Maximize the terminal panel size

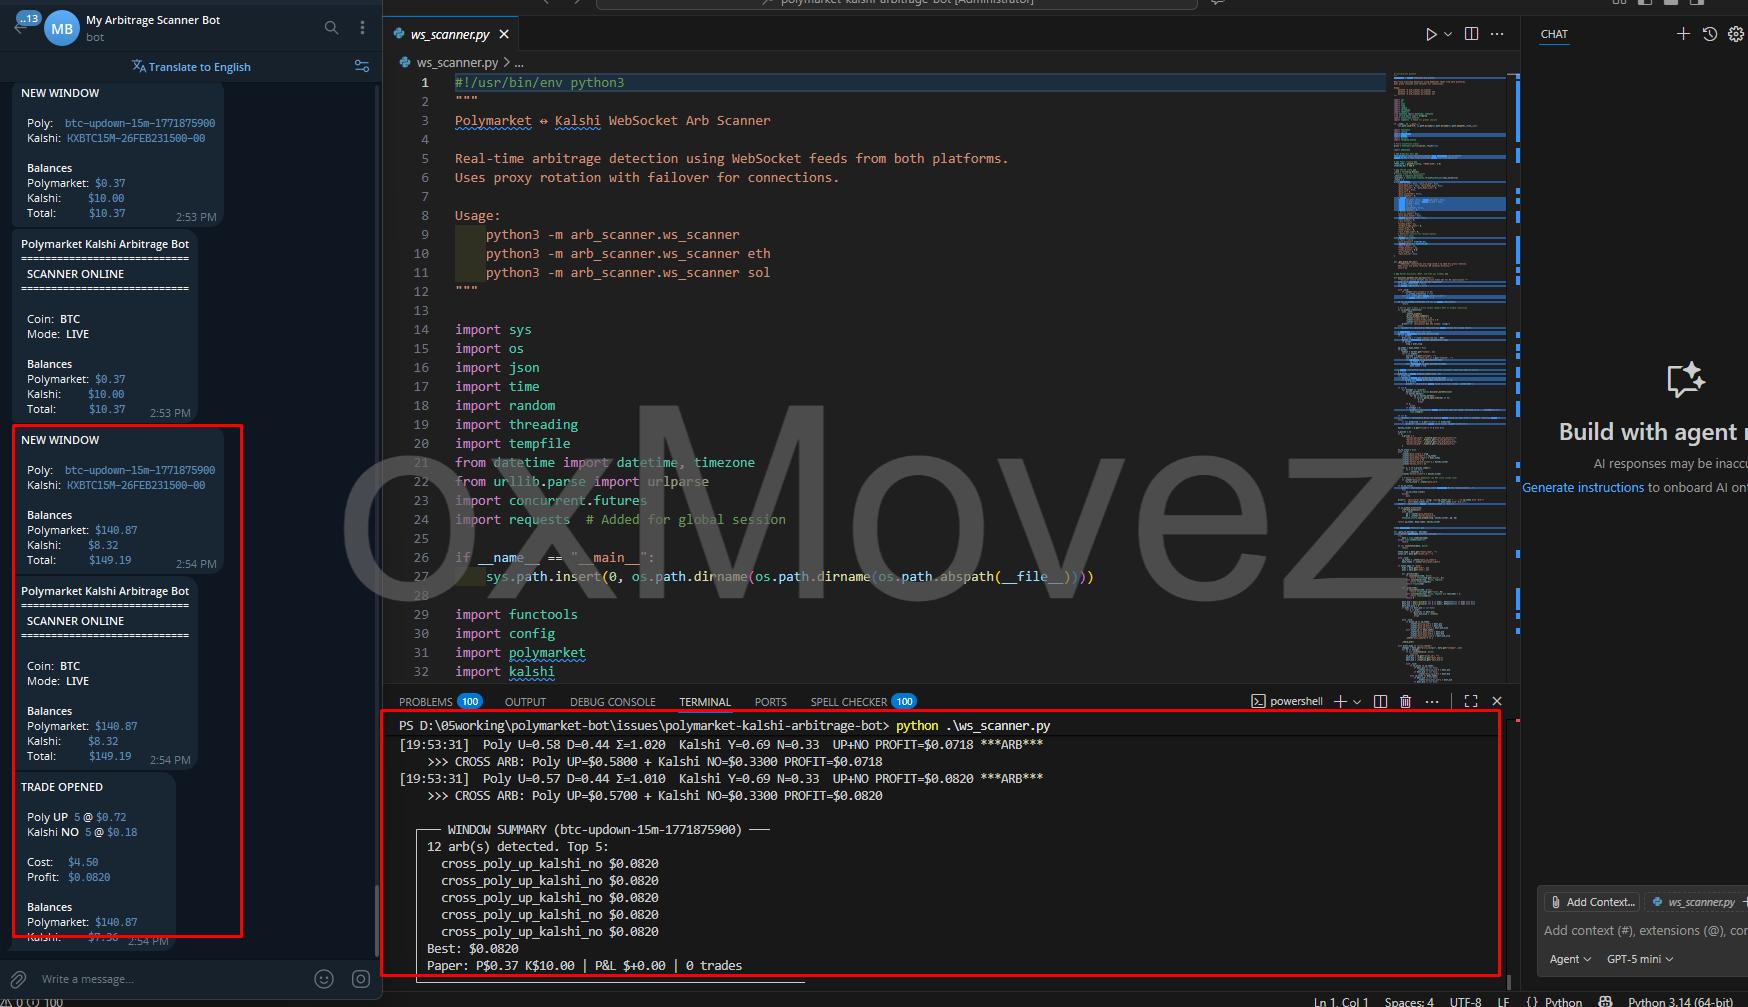[x=1471, y=701]
